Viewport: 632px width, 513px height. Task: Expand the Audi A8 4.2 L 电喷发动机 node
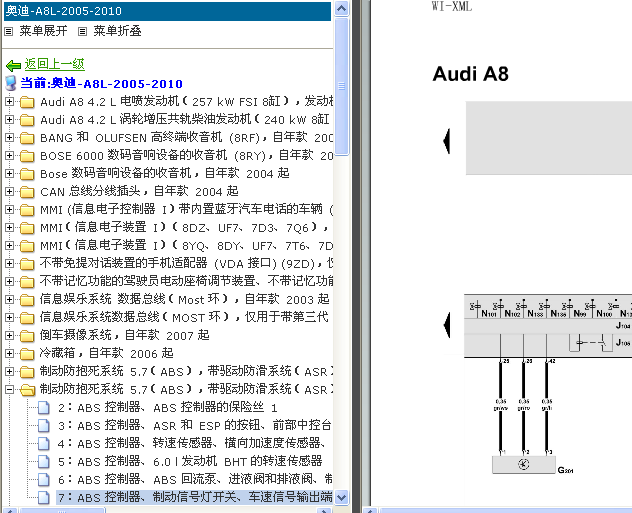(x=9, y=102)
